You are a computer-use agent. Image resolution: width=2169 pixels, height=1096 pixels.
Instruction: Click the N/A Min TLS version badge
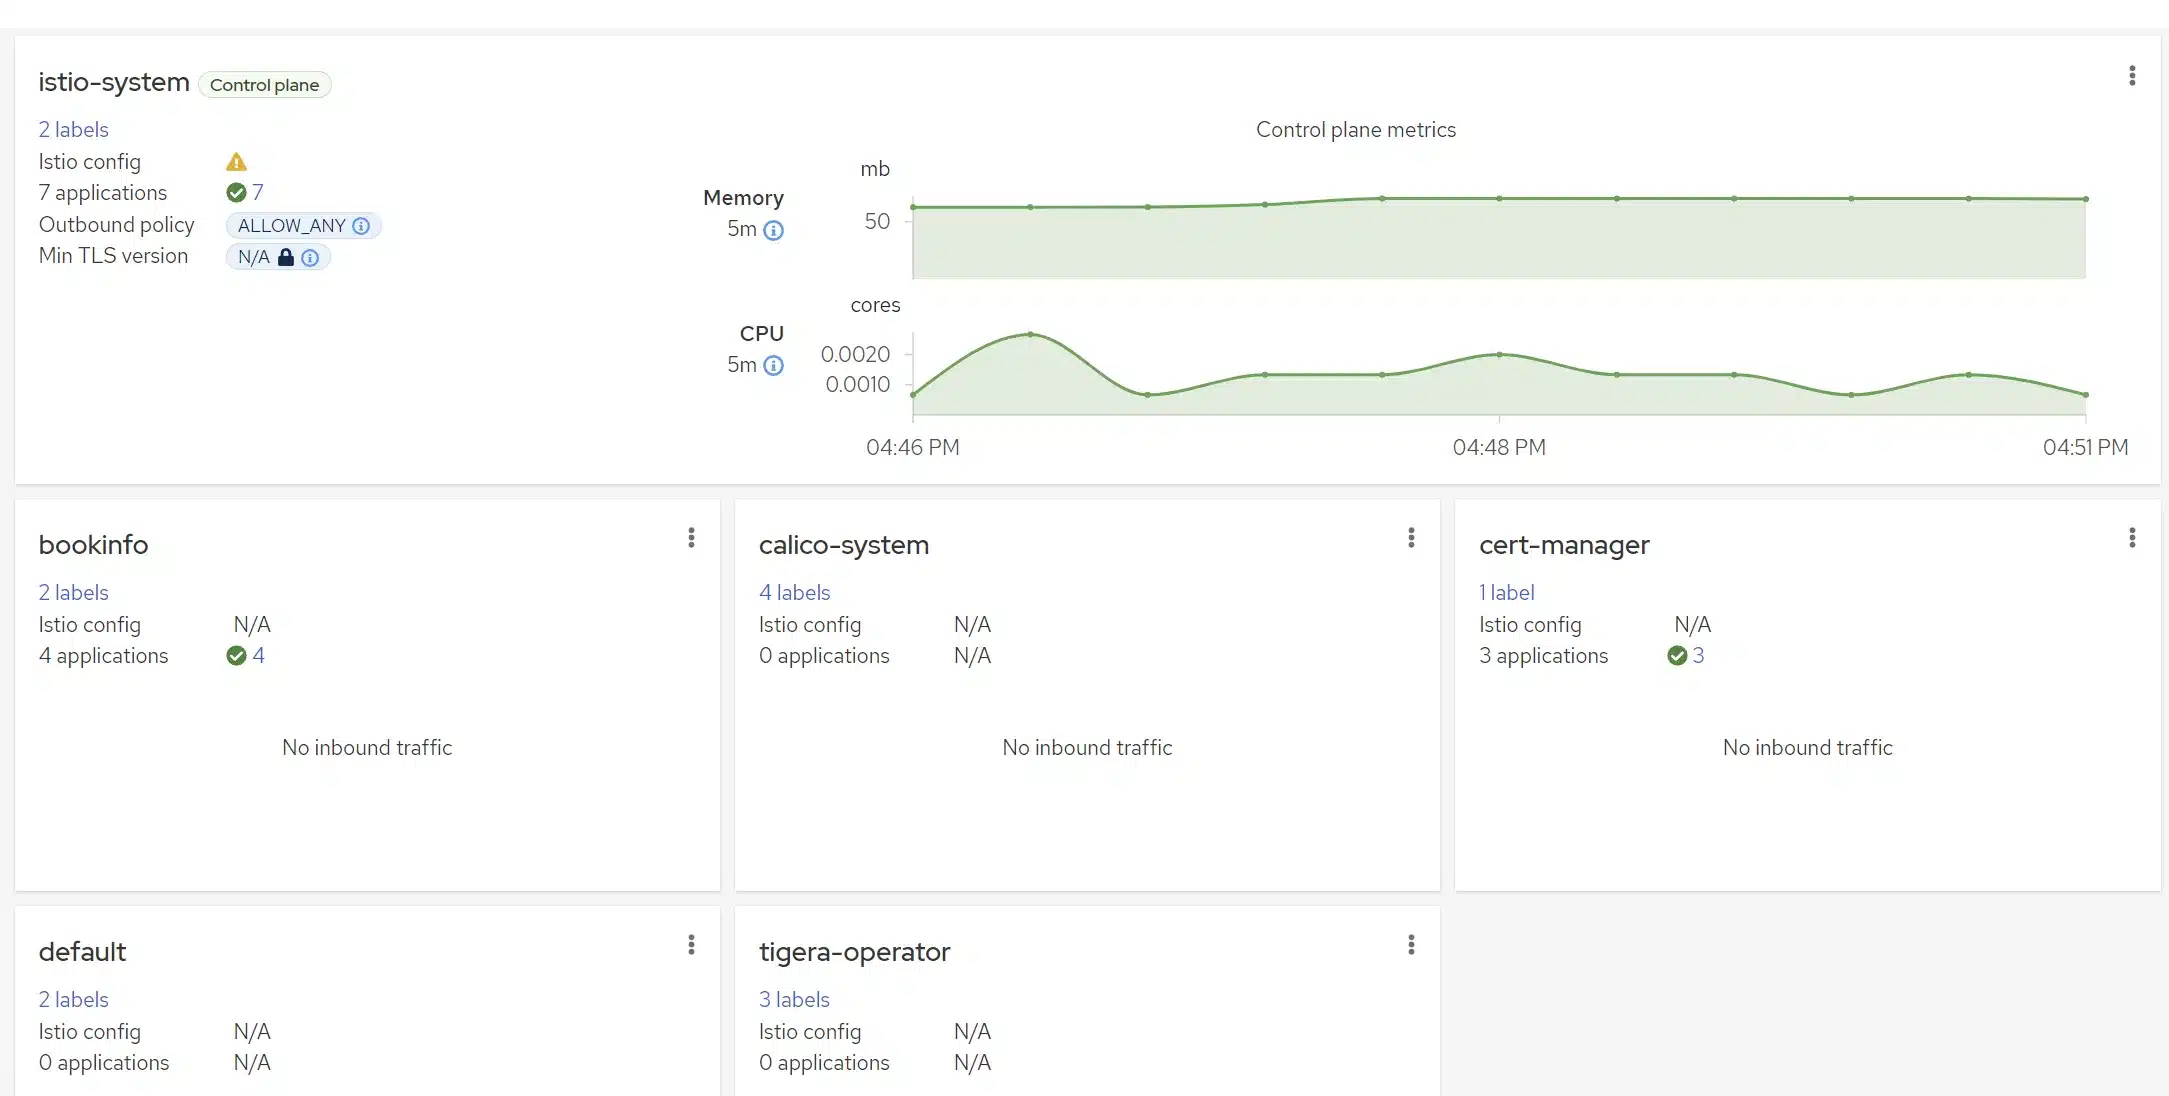(x=278, y=257)
